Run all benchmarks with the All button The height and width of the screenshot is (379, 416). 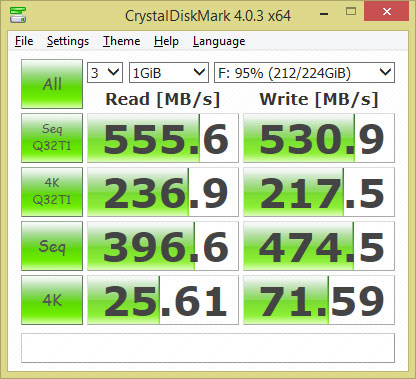pos(52,84)
